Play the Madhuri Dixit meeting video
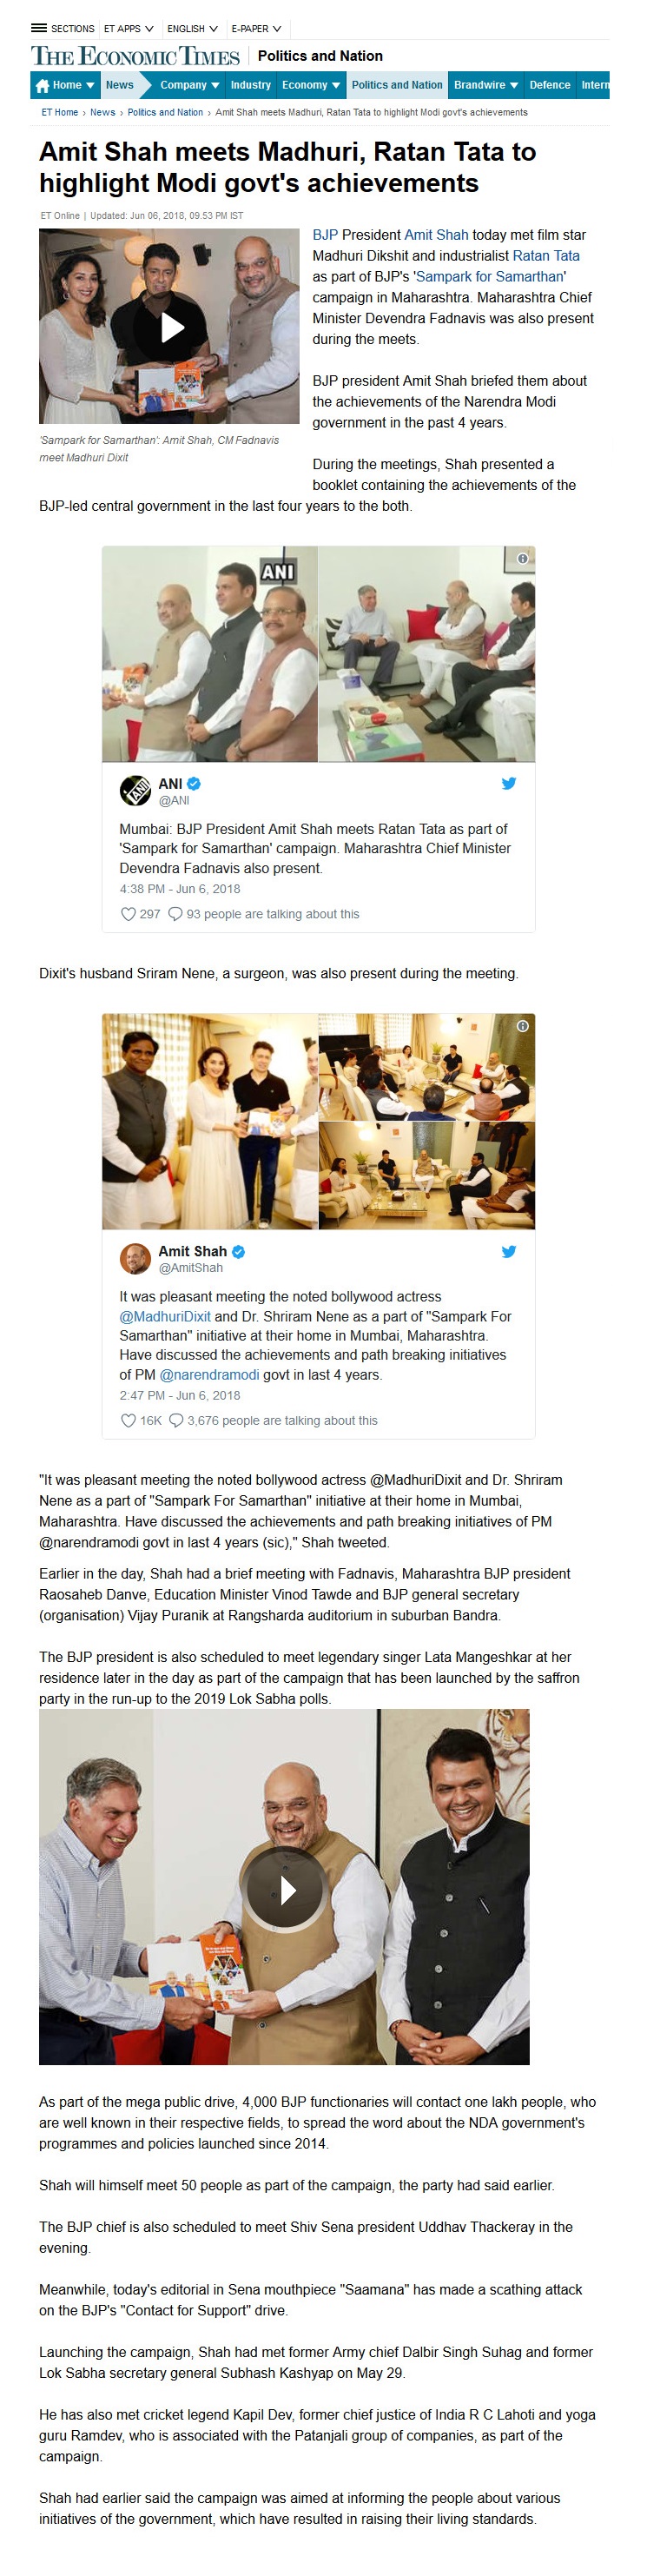 coord(171,326)
